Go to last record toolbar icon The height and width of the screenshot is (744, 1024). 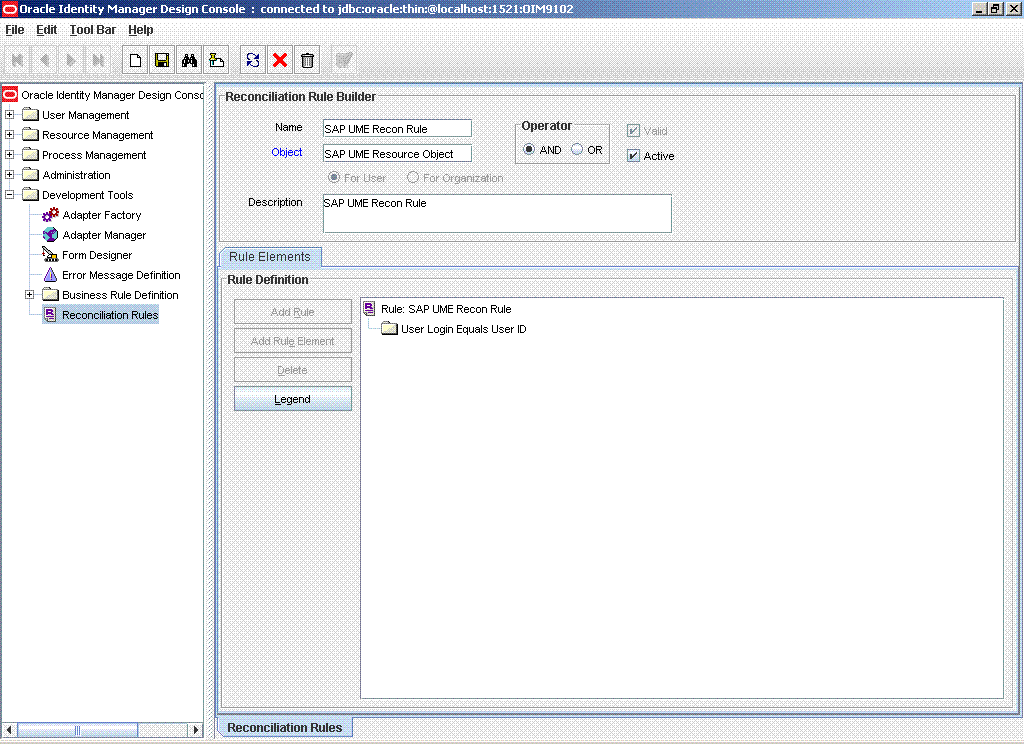coord(98,60)
